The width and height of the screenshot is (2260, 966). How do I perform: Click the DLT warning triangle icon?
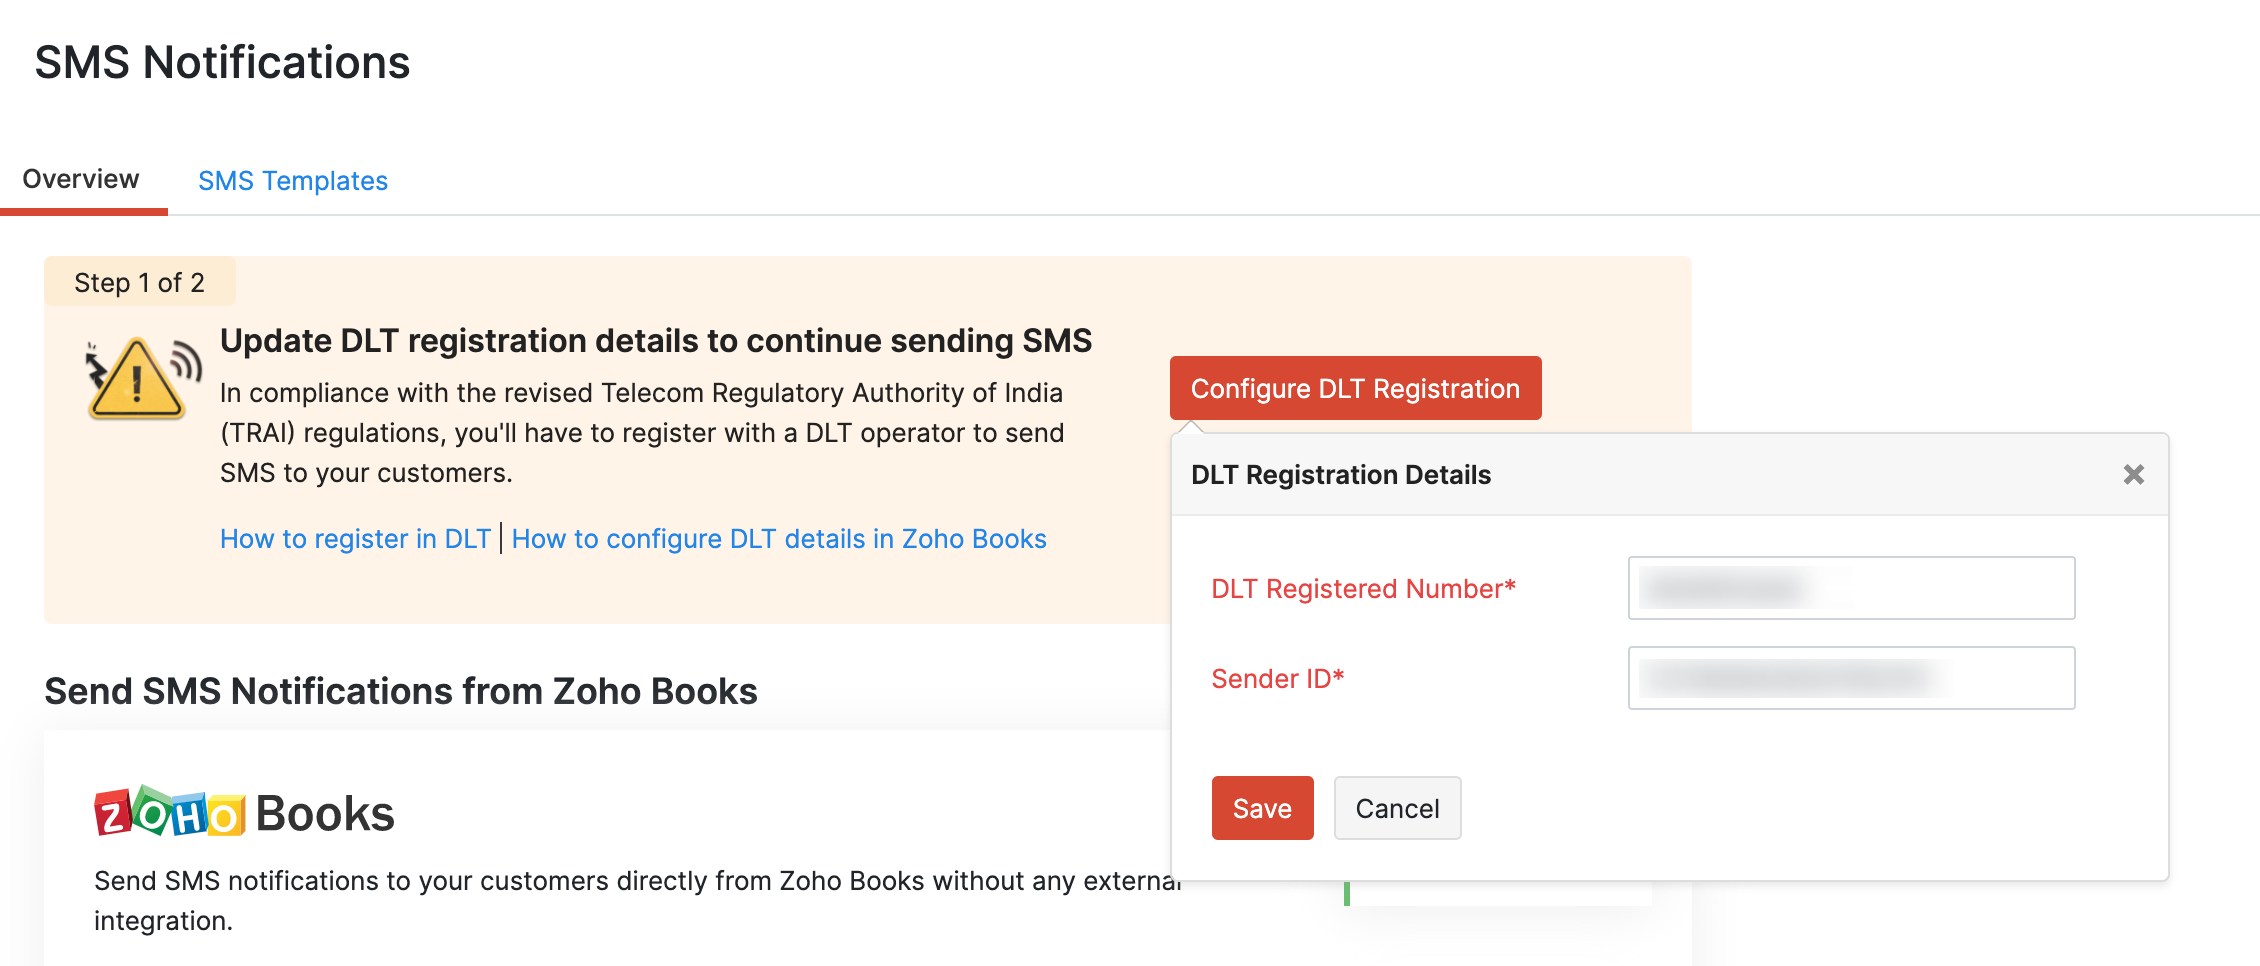click(x=139, y=380)
